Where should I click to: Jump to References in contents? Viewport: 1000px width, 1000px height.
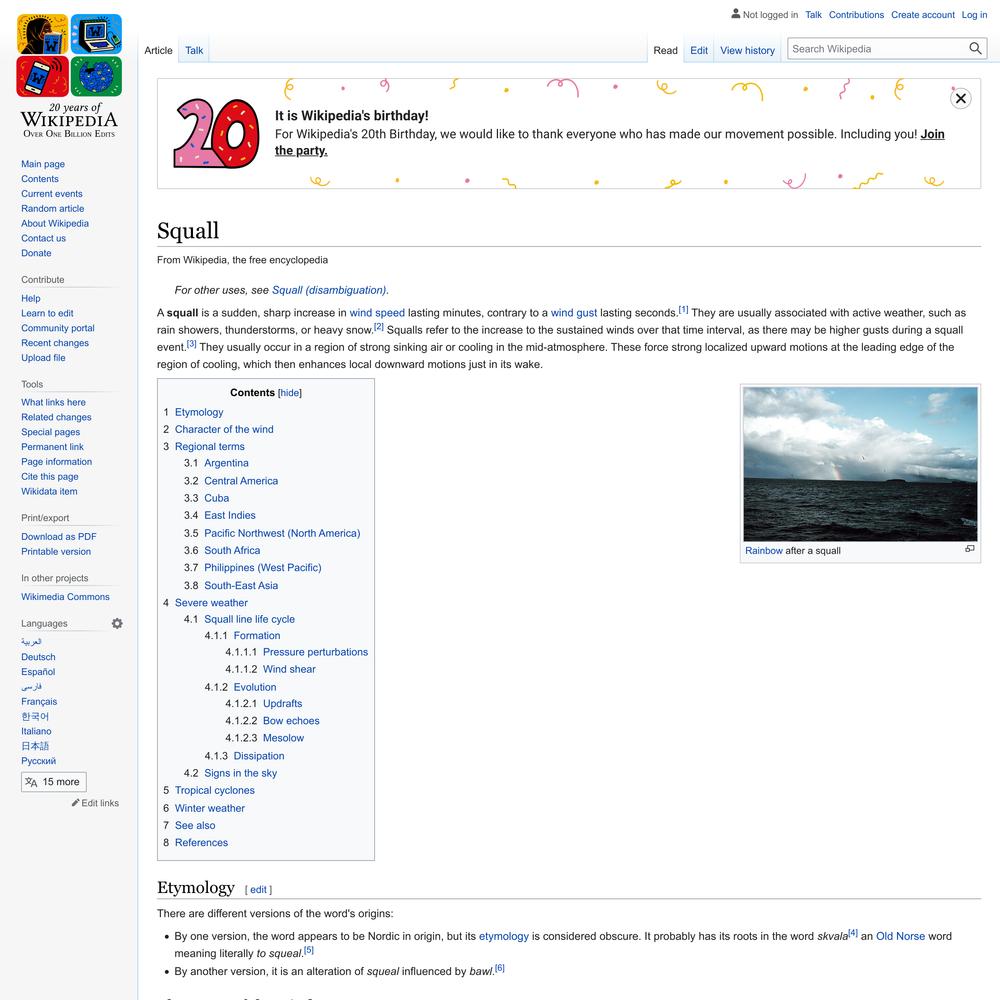coord(201,842)
